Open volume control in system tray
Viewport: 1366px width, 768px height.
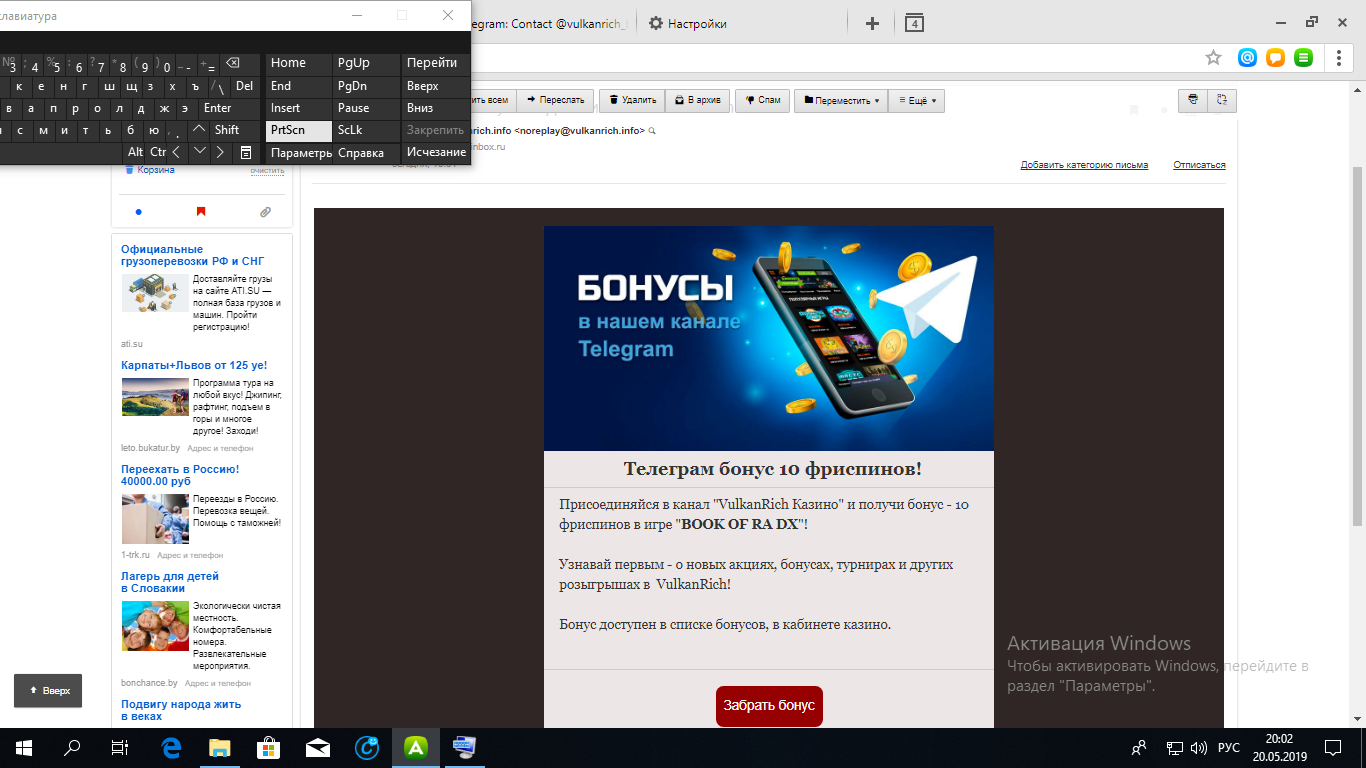click(x=1199, y=747)
